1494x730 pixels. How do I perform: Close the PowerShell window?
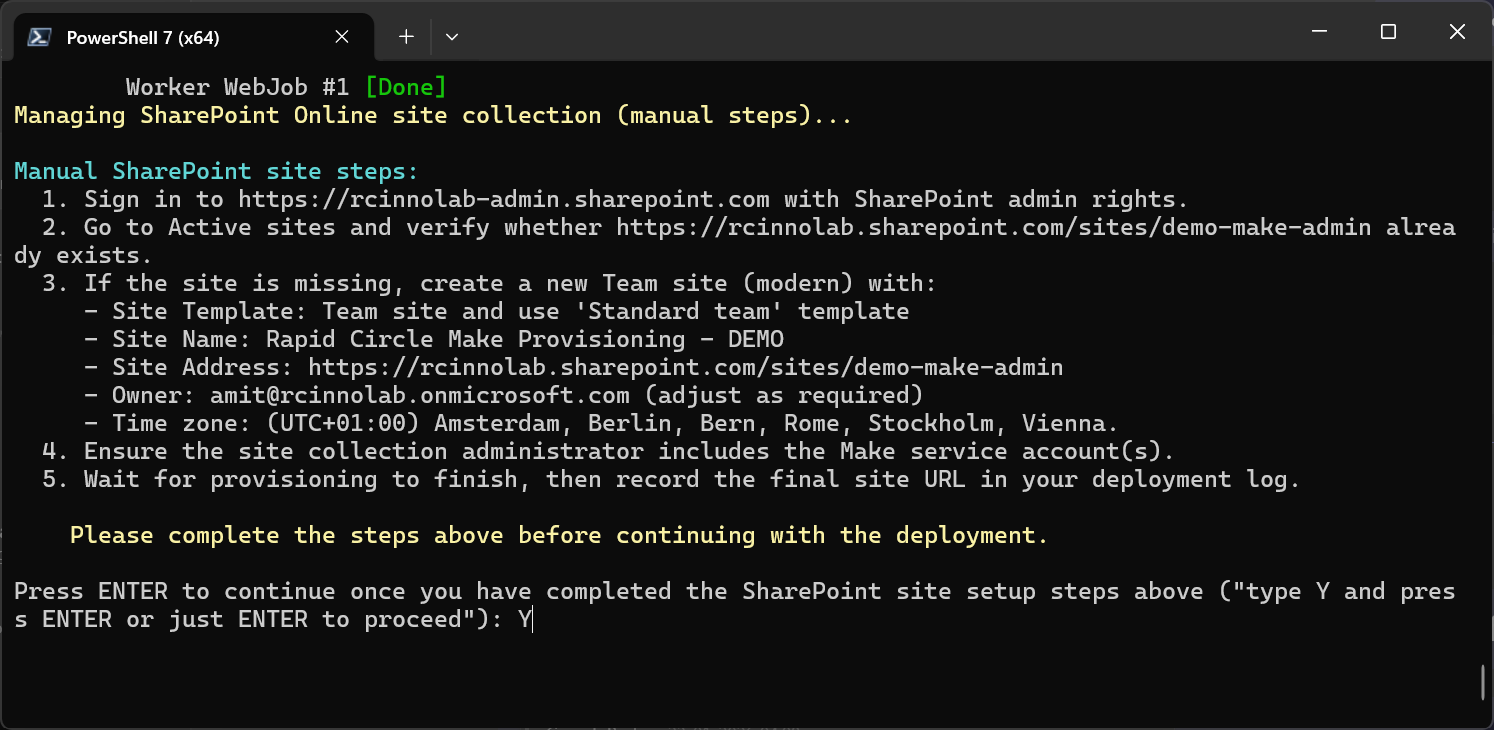pyautogui.click(x=1457, y=31)
